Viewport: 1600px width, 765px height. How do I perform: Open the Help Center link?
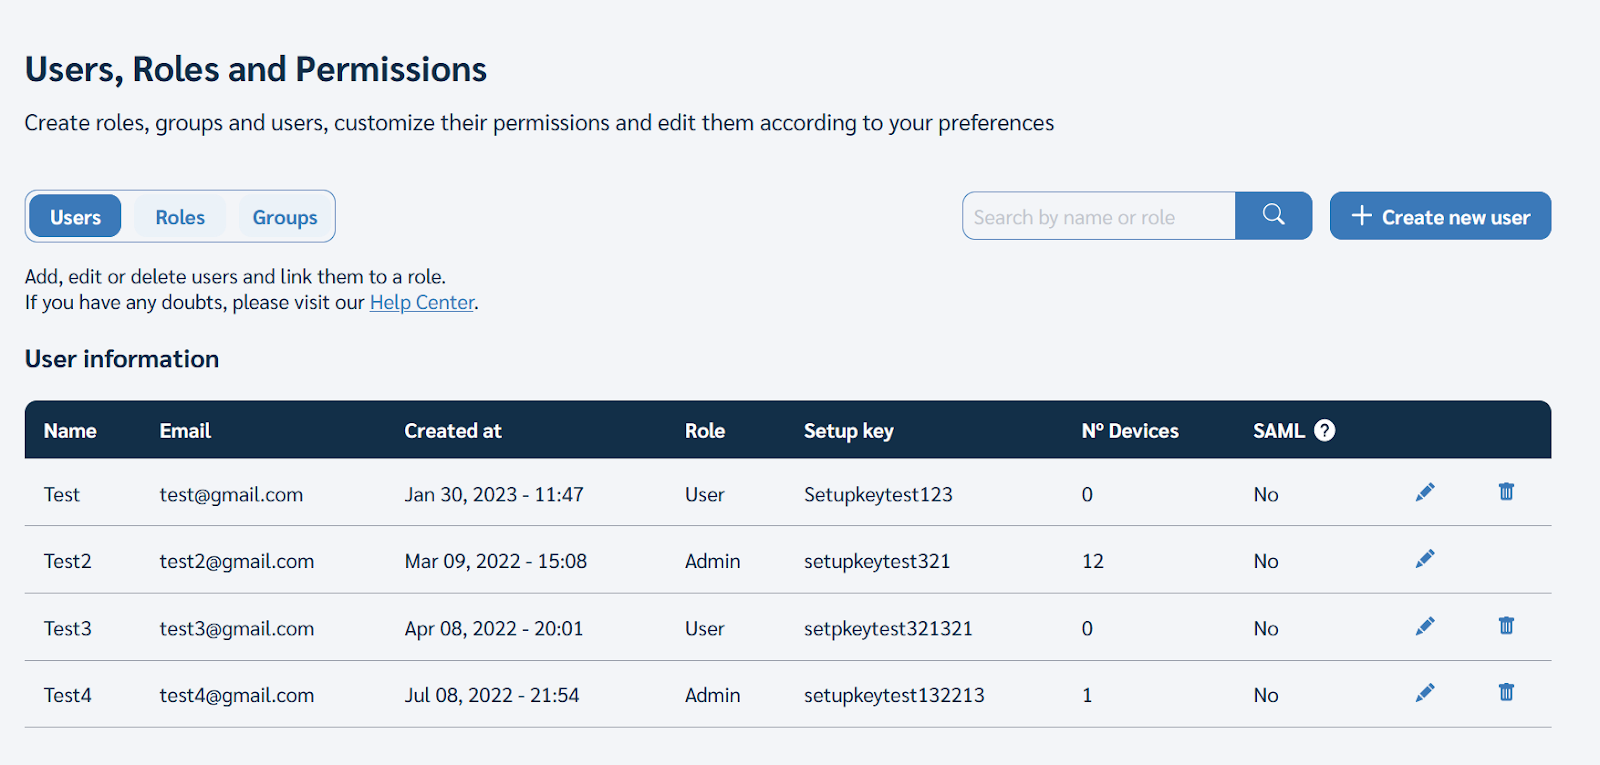click(x=422, y=302)
